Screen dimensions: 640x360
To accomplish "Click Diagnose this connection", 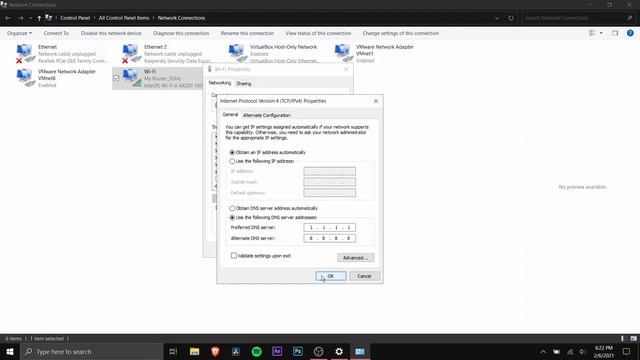I will tap(181, 33).
